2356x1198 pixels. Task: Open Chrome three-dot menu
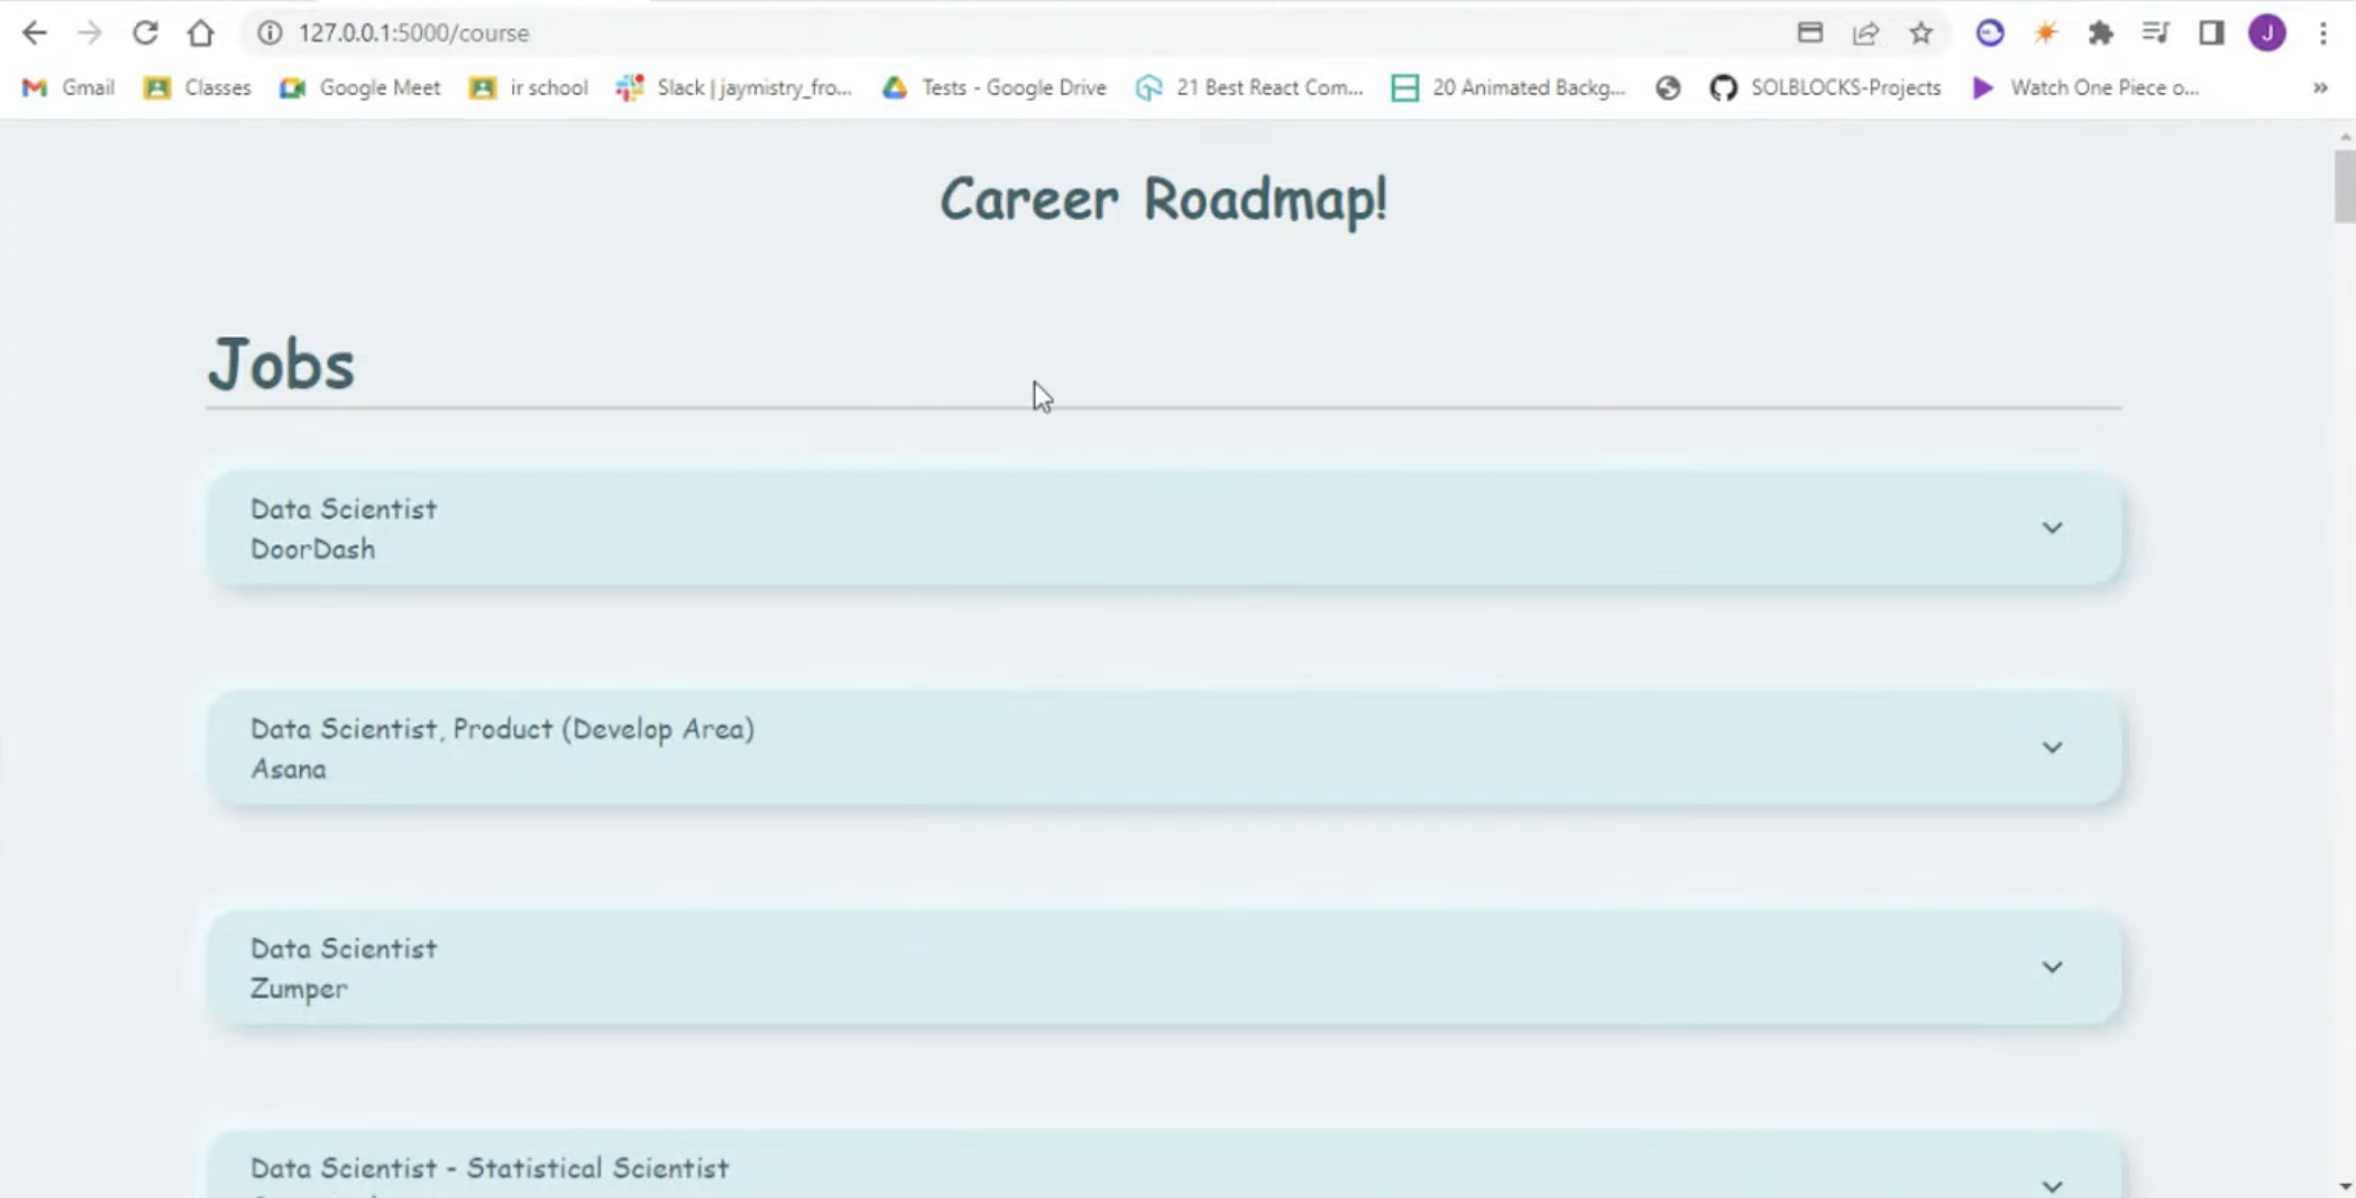pyautogui.click(x=2323, y=33)
